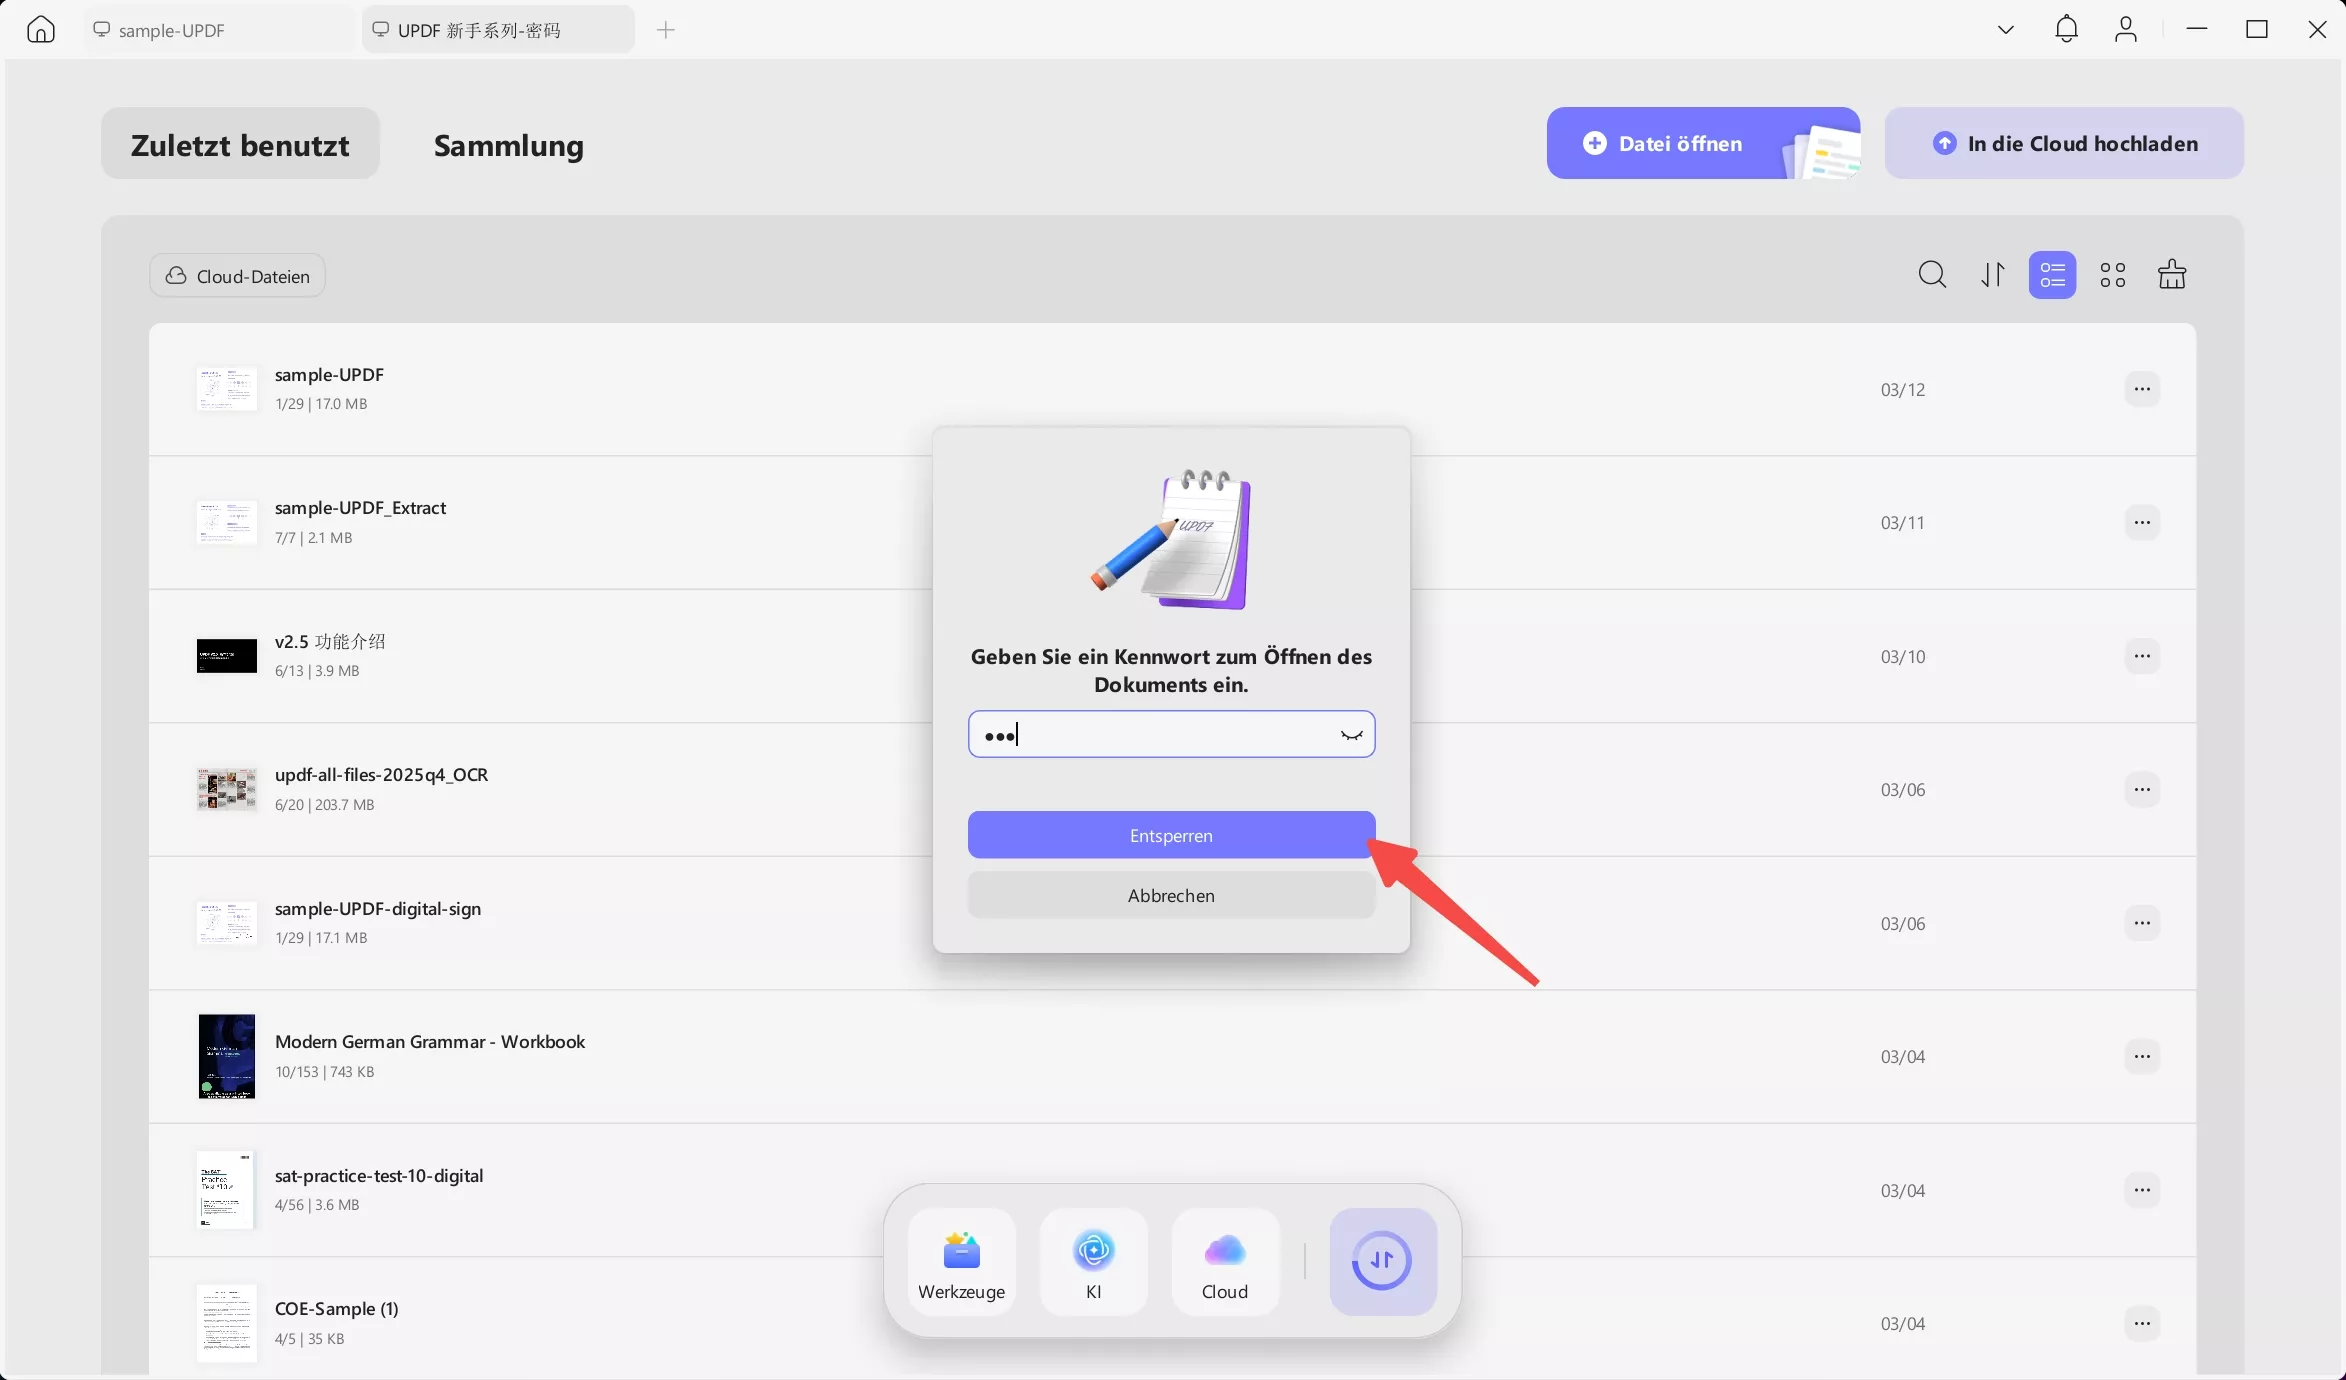The height and width of the screenshot is (1380, 2346).
Task: Open more options for Modern German Grammar
Action: point(2141,1056)
